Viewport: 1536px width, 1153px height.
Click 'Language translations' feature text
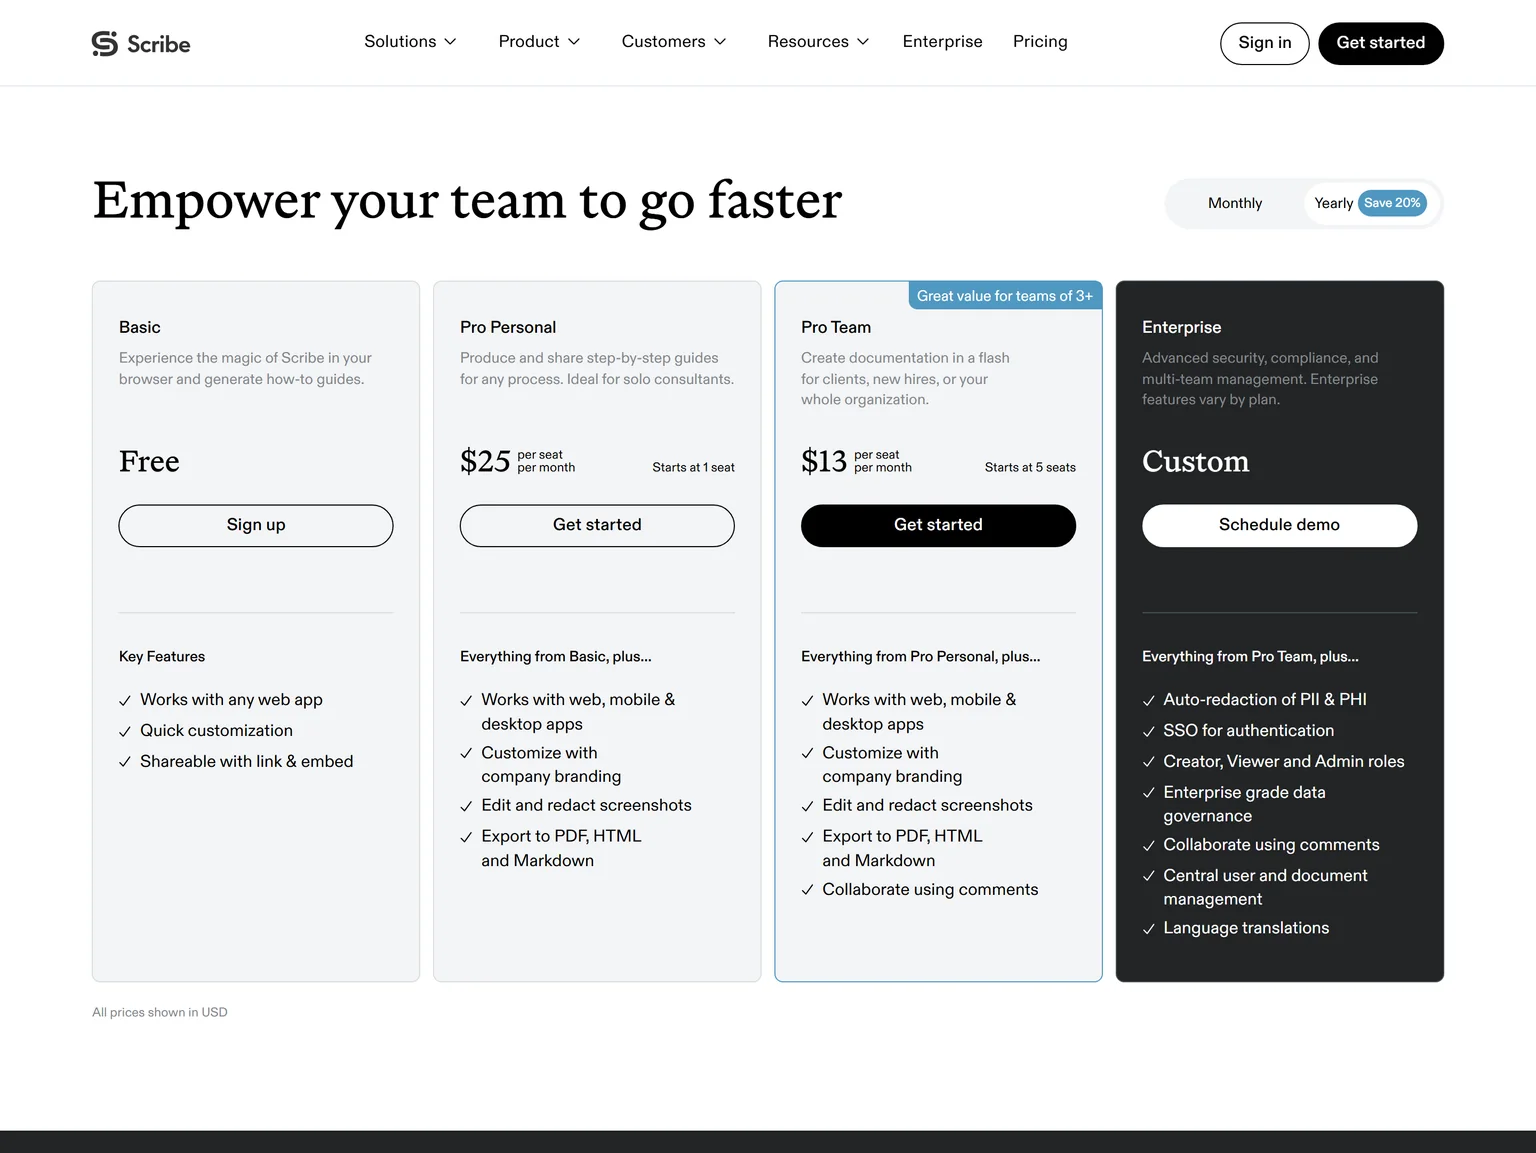(1246, 928)
